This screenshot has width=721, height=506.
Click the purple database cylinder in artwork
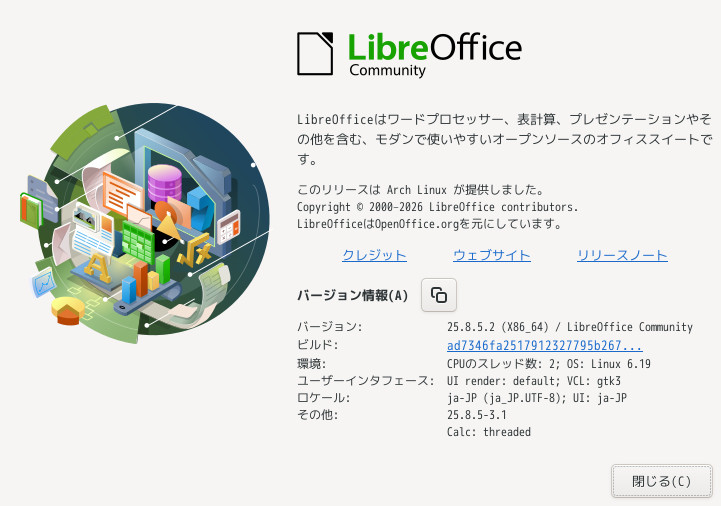click(165, 183)
